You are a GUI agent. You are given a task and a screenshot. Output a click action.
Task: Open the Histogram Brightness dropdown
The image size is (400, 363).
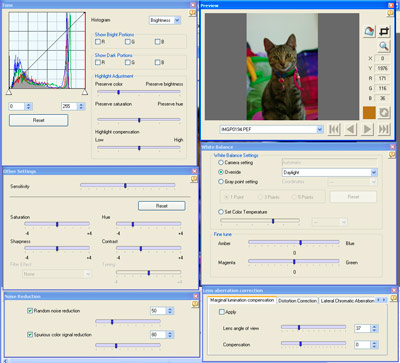point(164,20)
